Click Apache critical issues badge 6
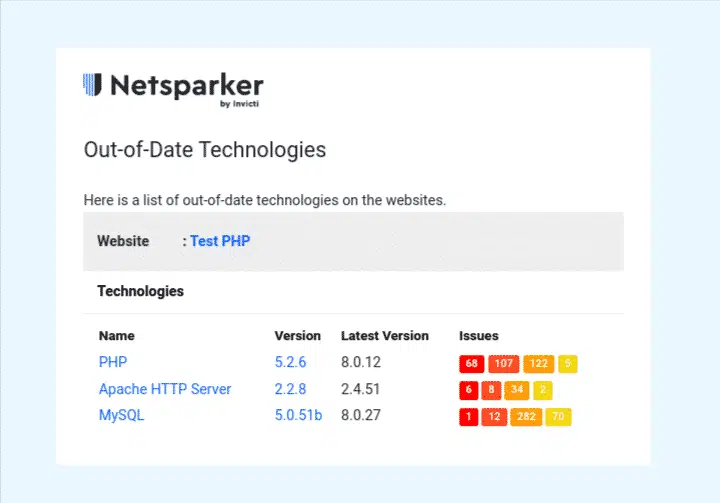 pos(469,390)
